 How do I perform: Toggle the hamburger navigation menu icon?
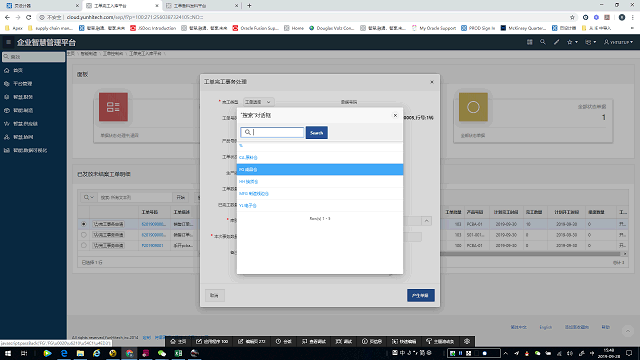pos(8,42)
